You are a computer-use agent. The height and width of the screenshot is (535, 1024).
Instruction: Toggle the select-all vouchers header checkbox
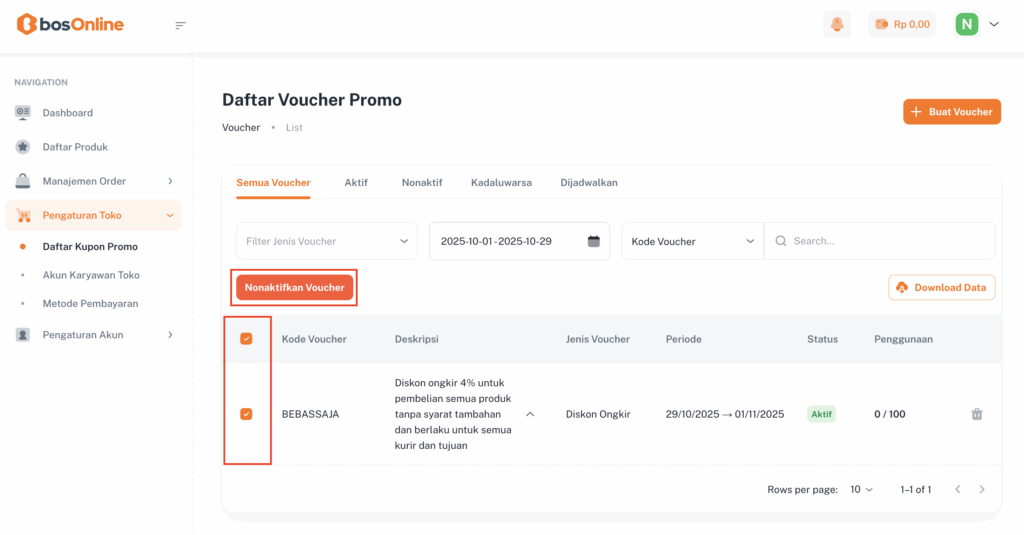coord(246,339)
